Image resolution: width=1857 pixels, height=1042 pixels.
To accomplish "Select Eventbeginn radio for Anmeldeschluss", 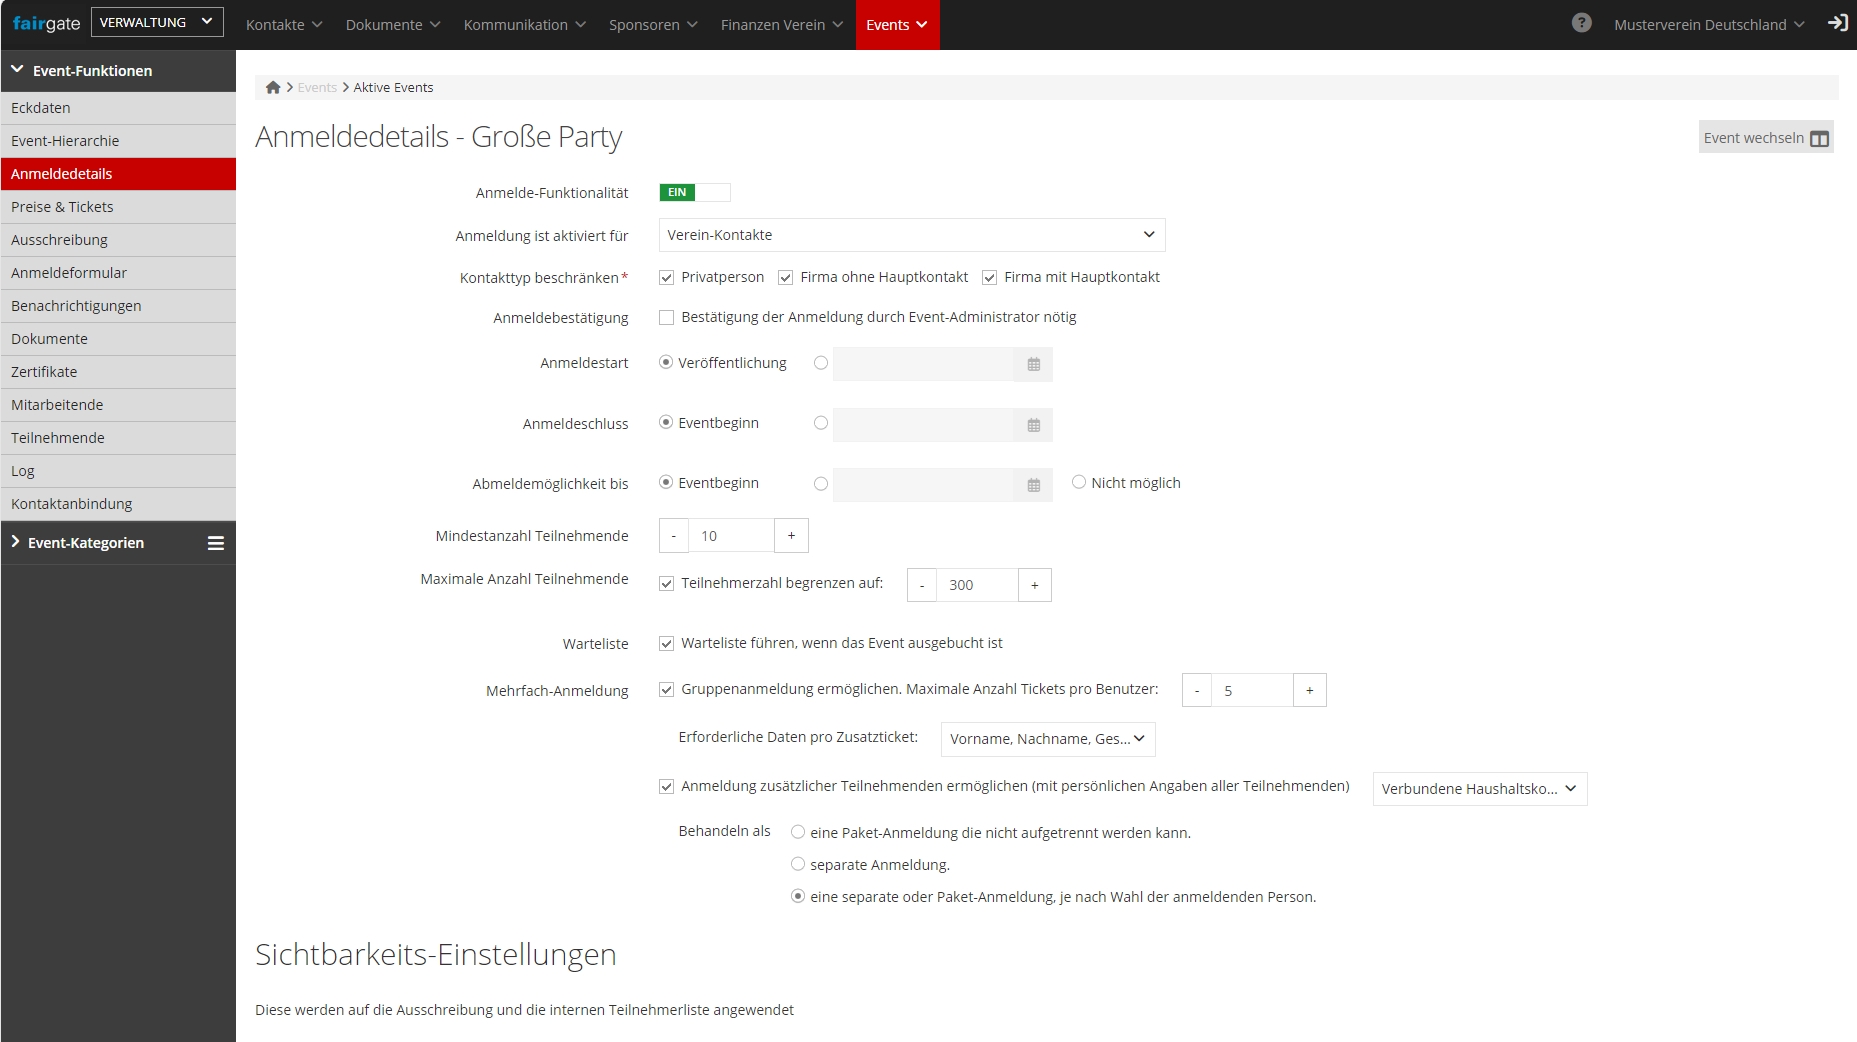I will 666,422.
